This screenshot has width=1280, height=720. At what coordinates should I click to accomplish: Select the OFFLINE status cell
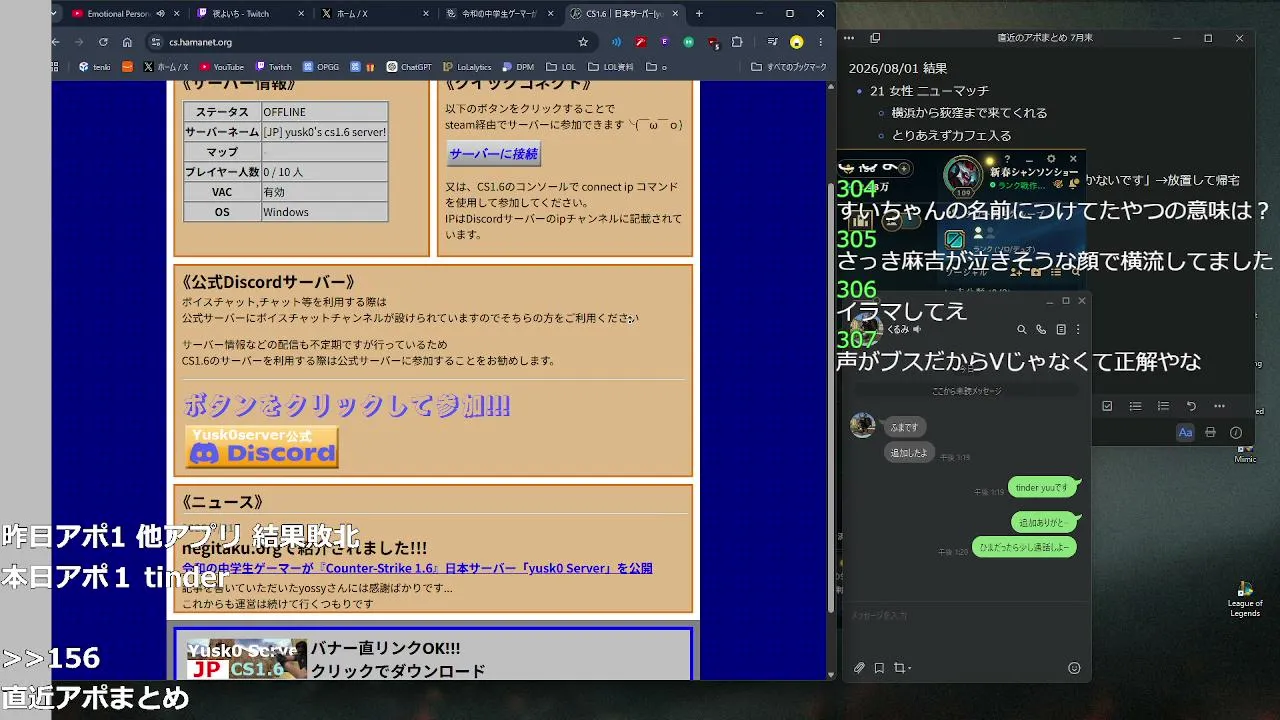coord(325,112)
